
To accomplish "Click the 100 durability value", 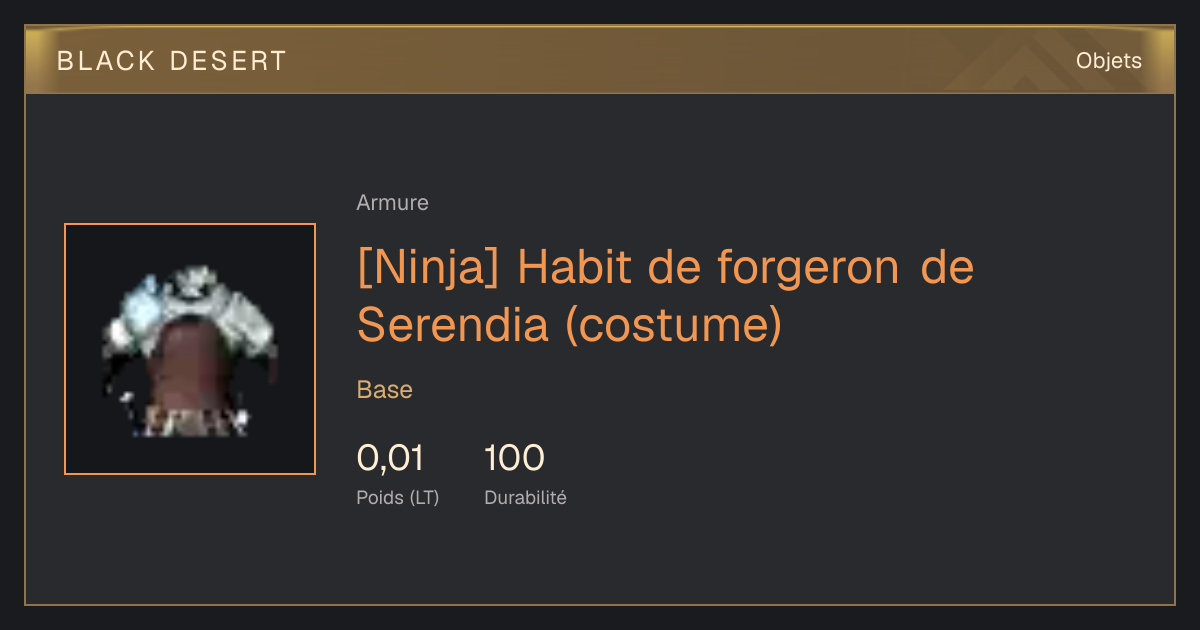I will click(x=514, y=458).
